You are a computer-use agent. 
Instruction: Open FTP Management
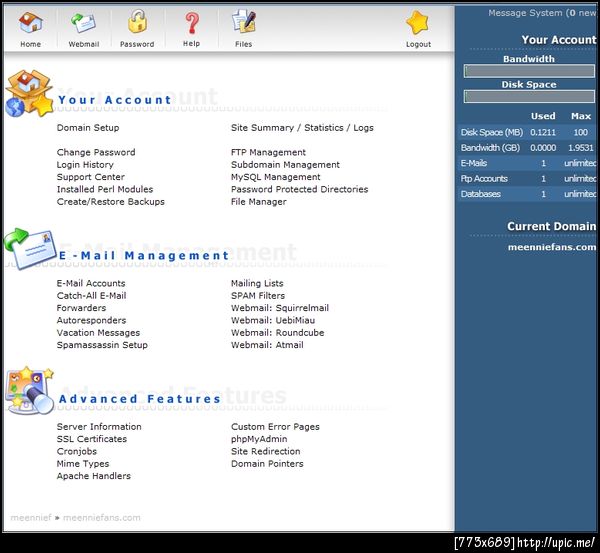[268, 152]
